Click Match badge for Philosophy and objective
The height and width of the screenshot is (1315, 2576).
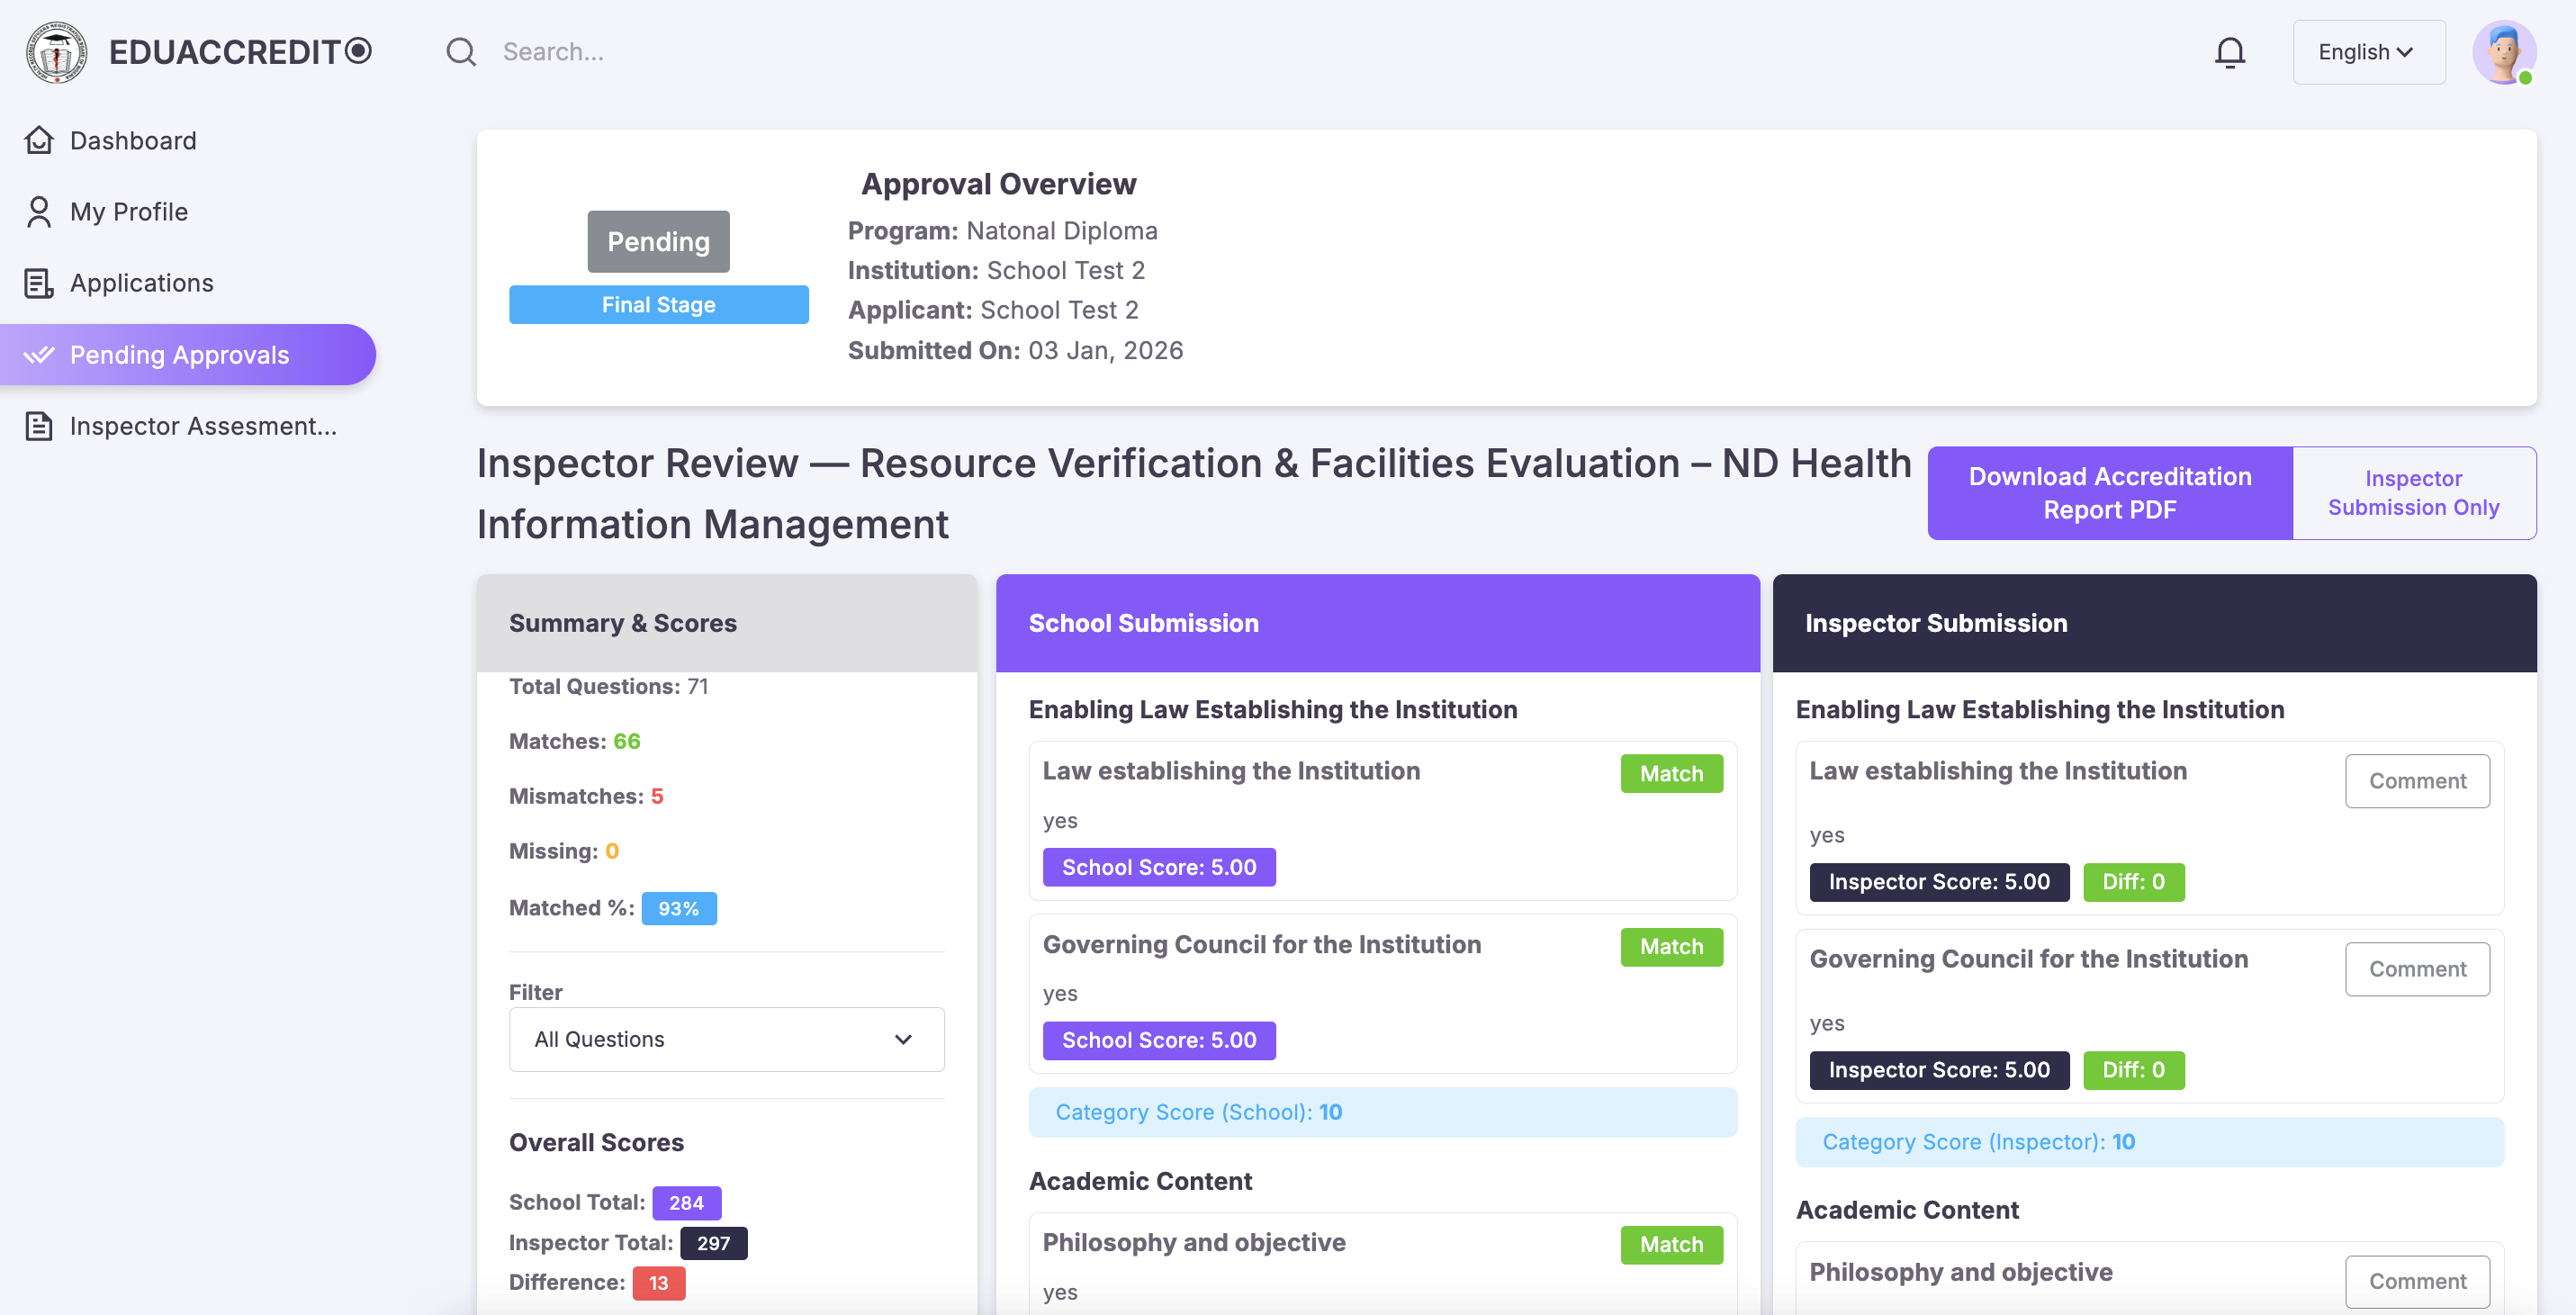click(1671, 1244)
